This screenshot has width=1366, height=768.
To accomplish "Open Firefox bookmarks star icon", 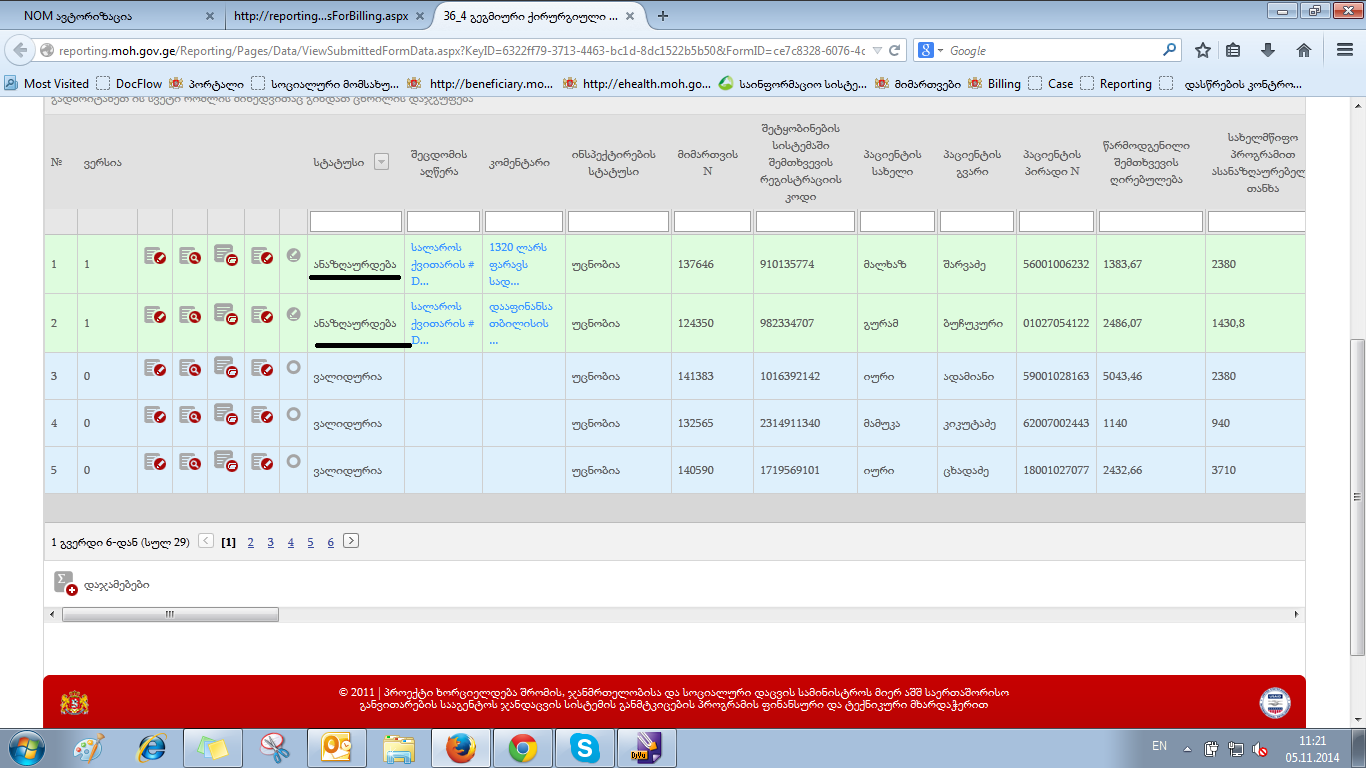I will coord(1203,50).
